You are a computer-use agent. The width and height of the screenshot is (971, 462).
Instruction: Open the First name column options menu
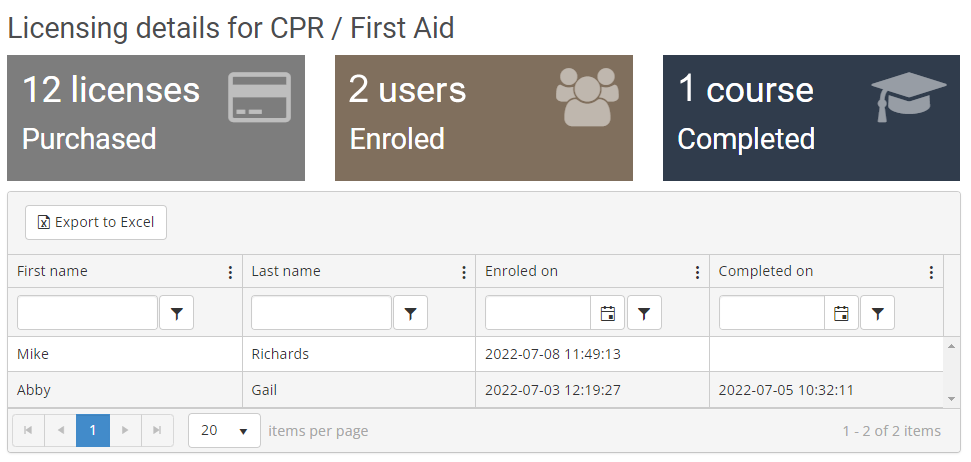(230, 272)
